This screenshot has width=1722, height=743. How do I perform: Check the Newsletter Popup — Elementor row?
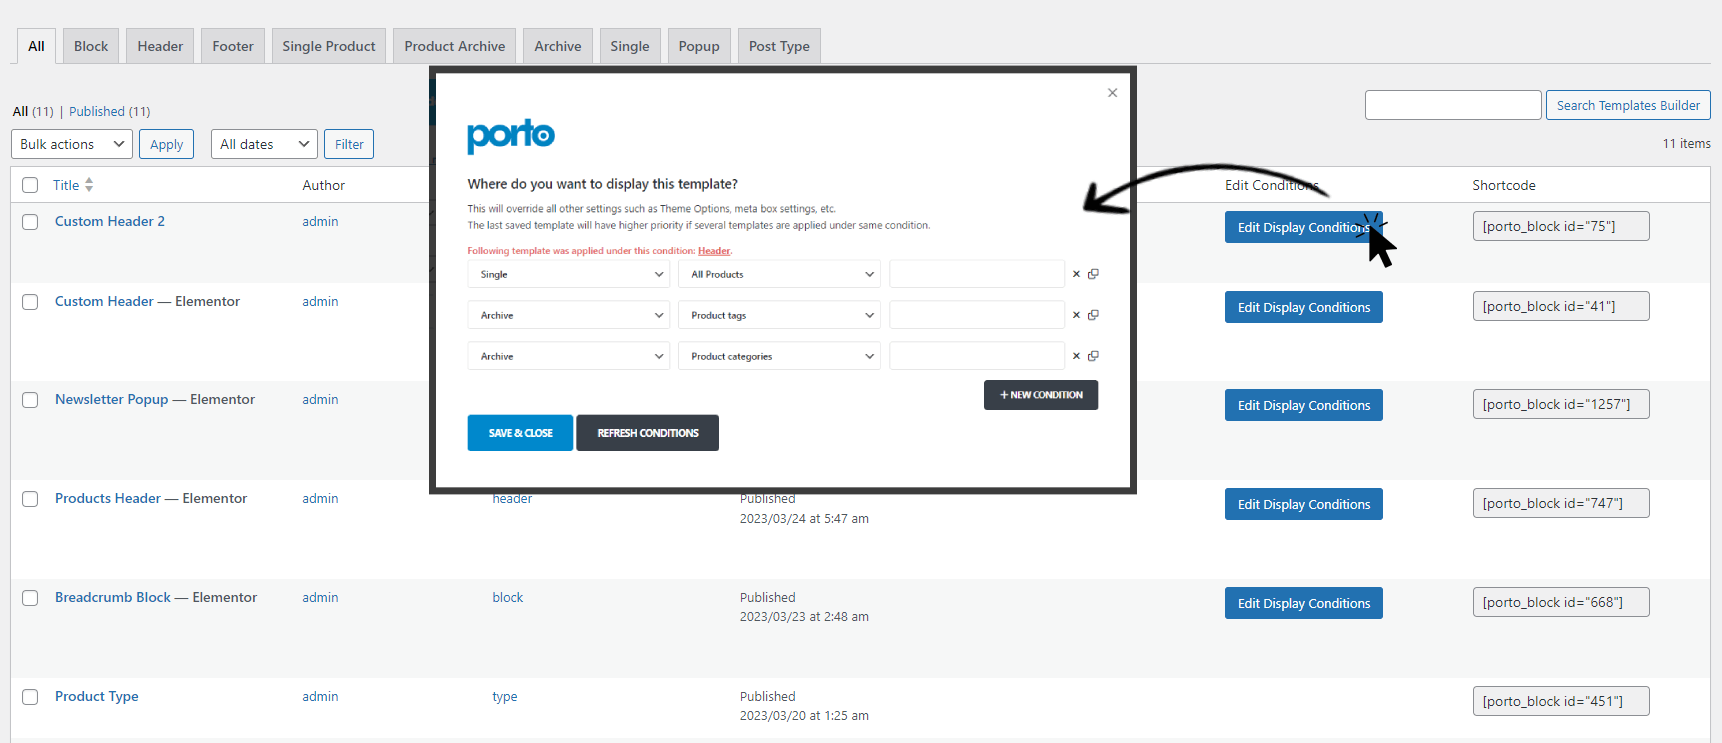point(30,400)
